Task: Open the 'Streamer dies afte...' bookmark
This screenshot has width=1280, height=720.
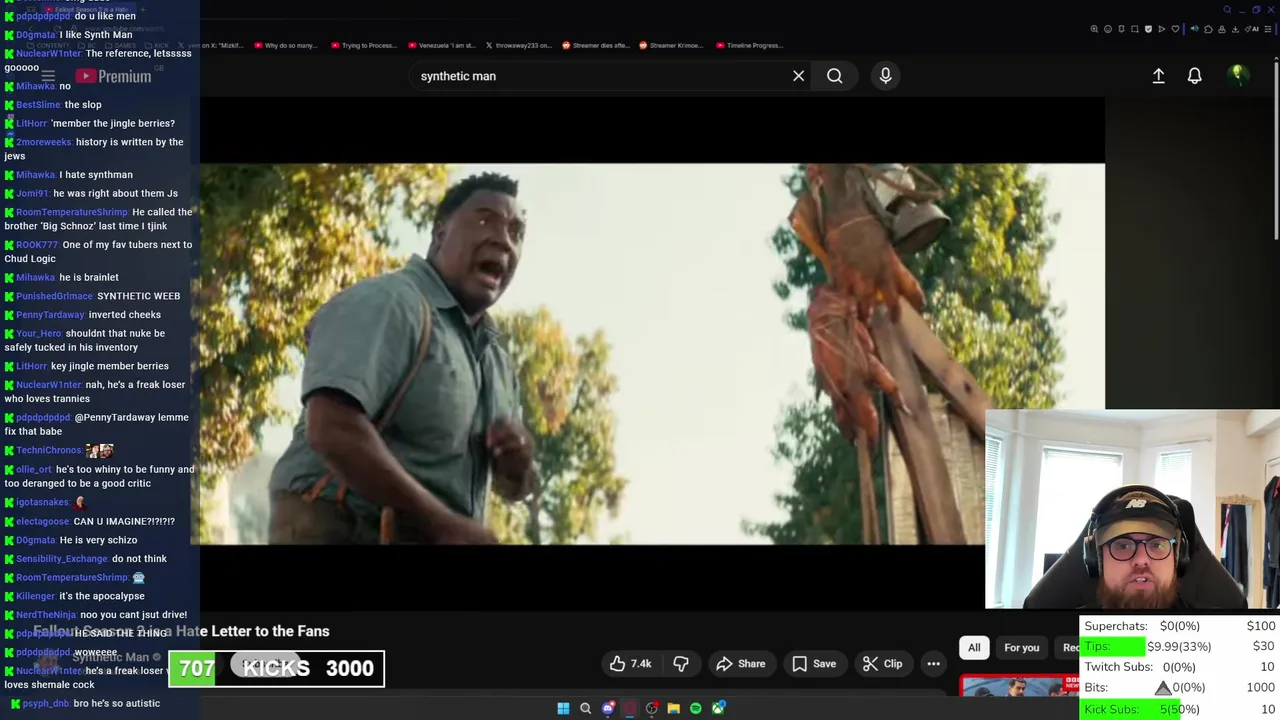Action: [595, 45]
